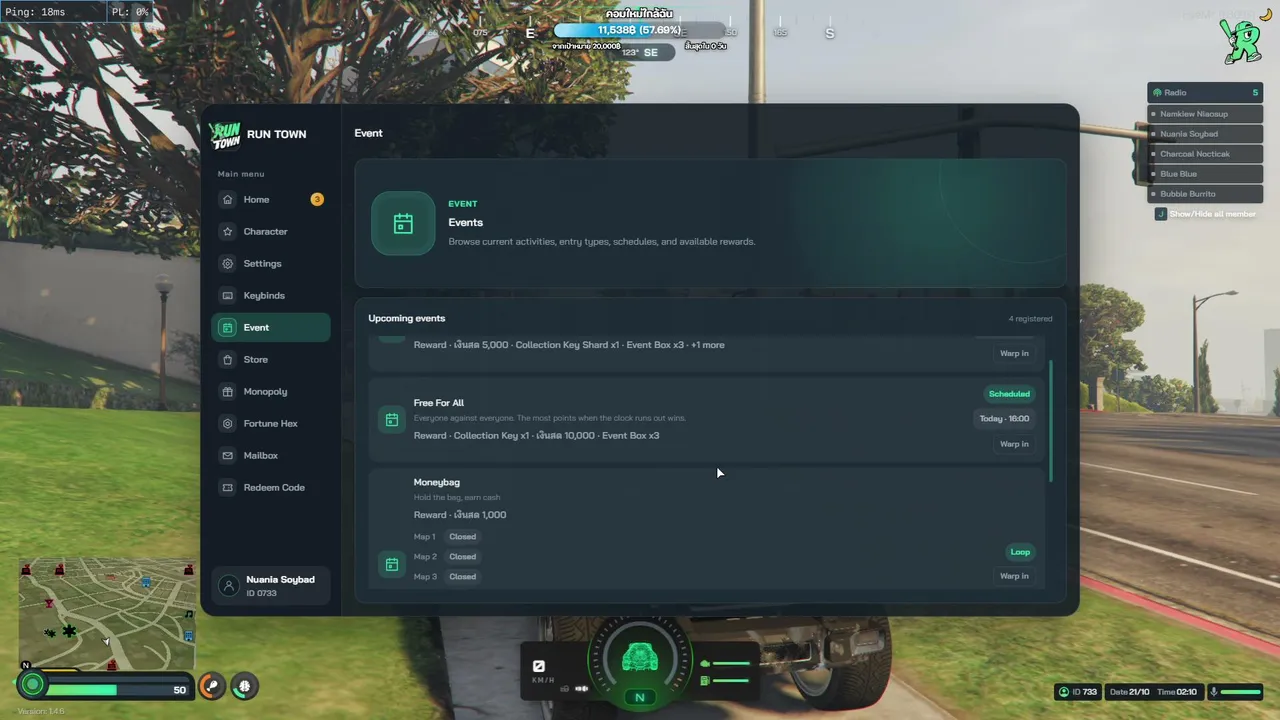Click the Moneybag event calendar icon
Screen dimensions: 1280x720
coord(392,565)
